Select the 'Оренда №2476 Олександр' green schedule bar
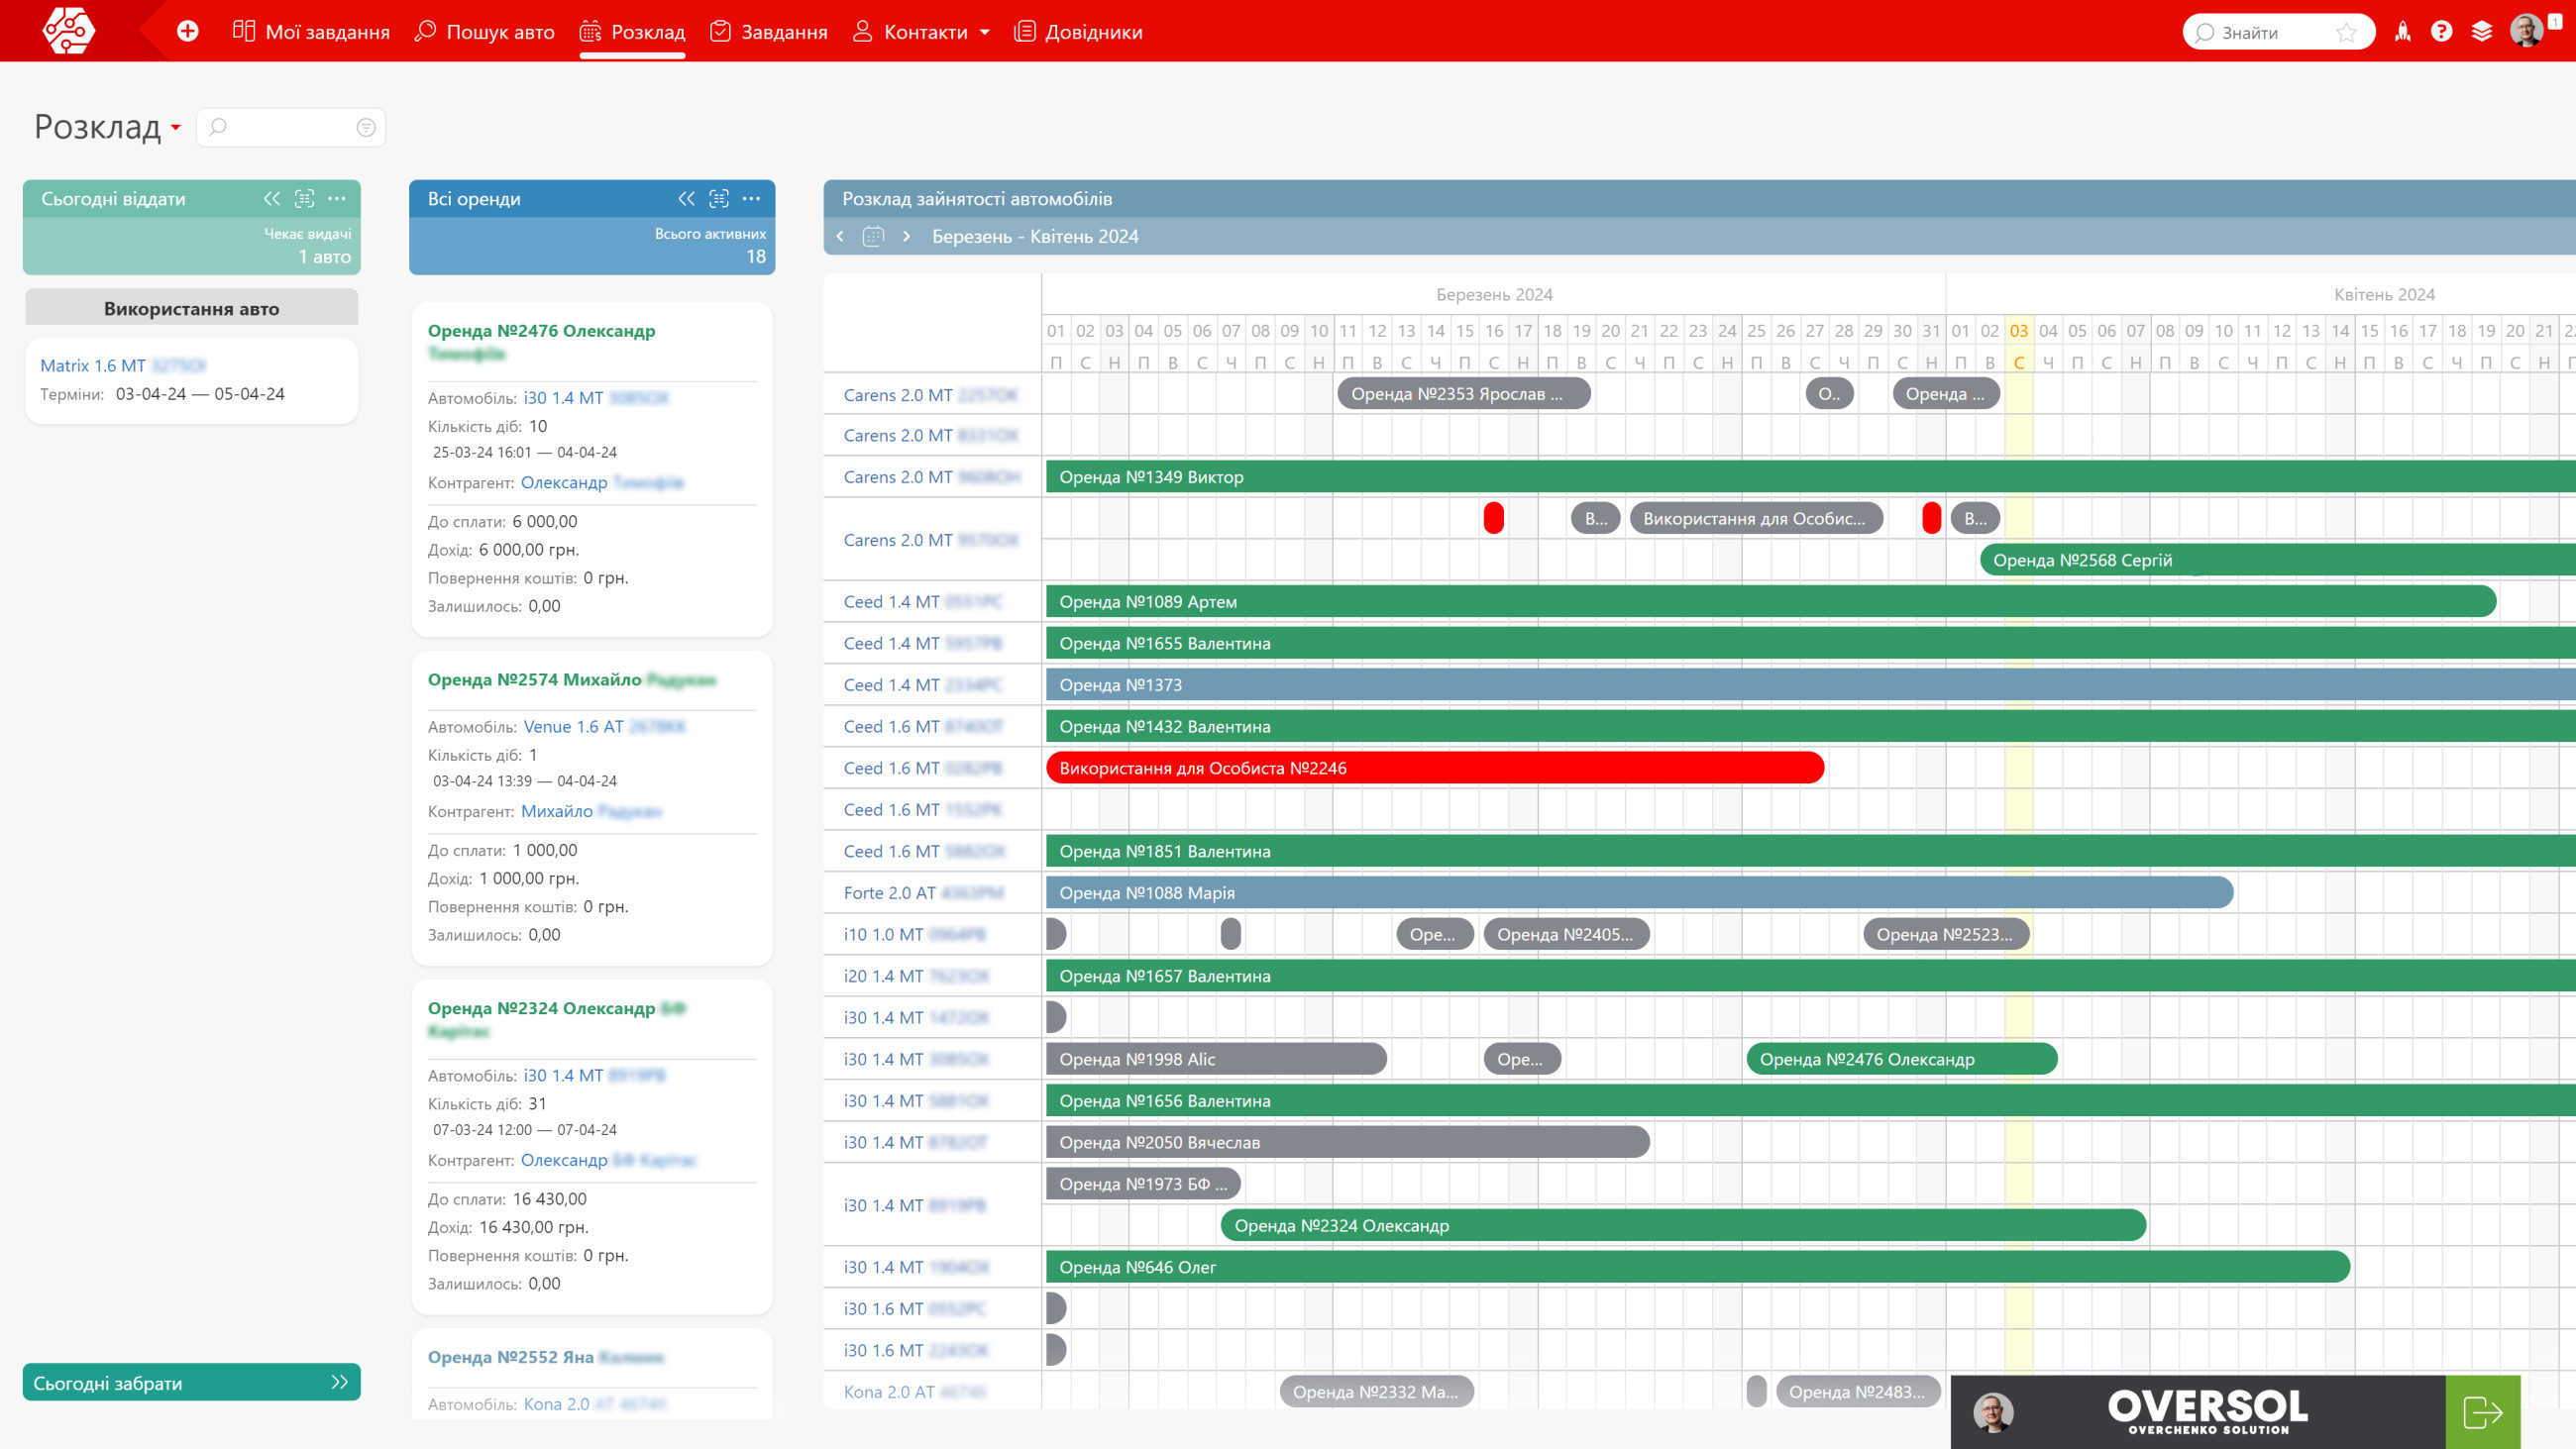 pos(1902,1059)
